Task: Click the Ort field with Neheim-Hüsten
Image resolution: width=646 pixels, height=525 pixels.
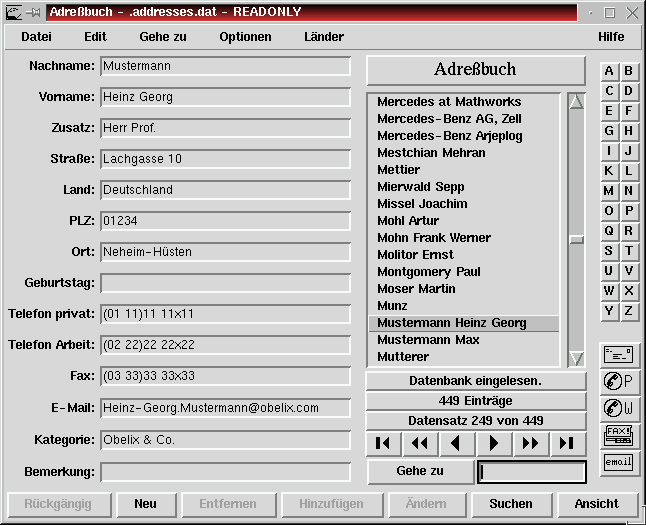Action: [225, 252]
